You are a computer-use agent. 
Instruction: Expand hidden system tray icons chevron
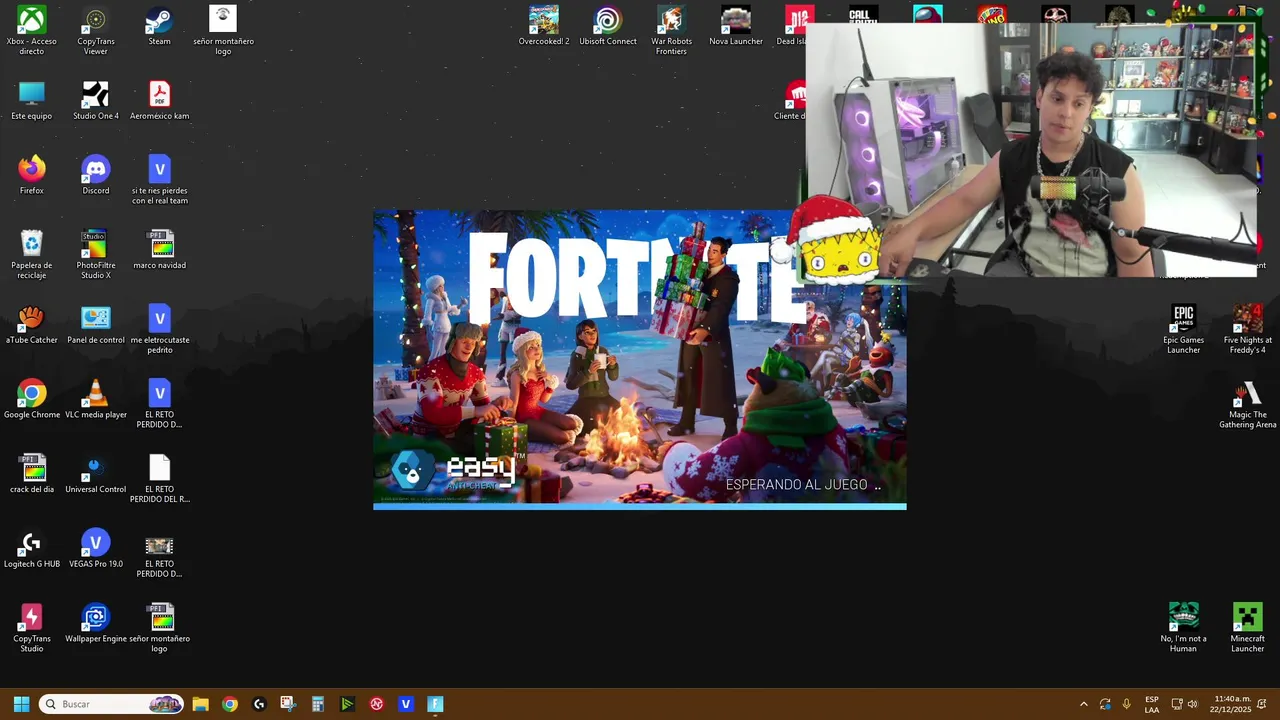click(x=1083, y=704)
